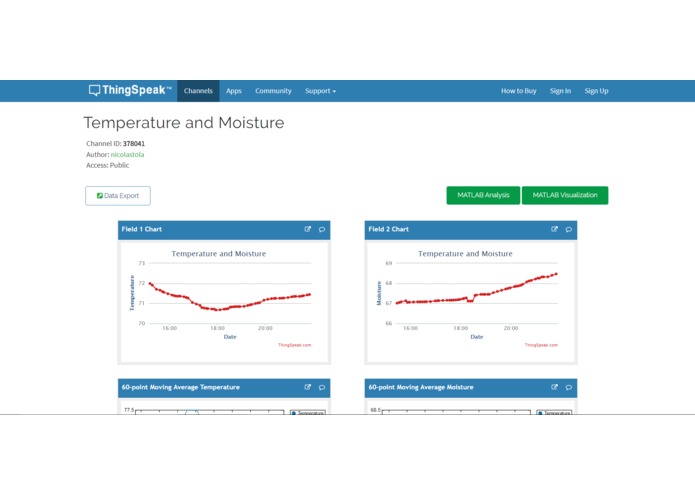The image size is (695, 494).
Task: Open Moving Average Moisture external-link icon
Action: 554,387
